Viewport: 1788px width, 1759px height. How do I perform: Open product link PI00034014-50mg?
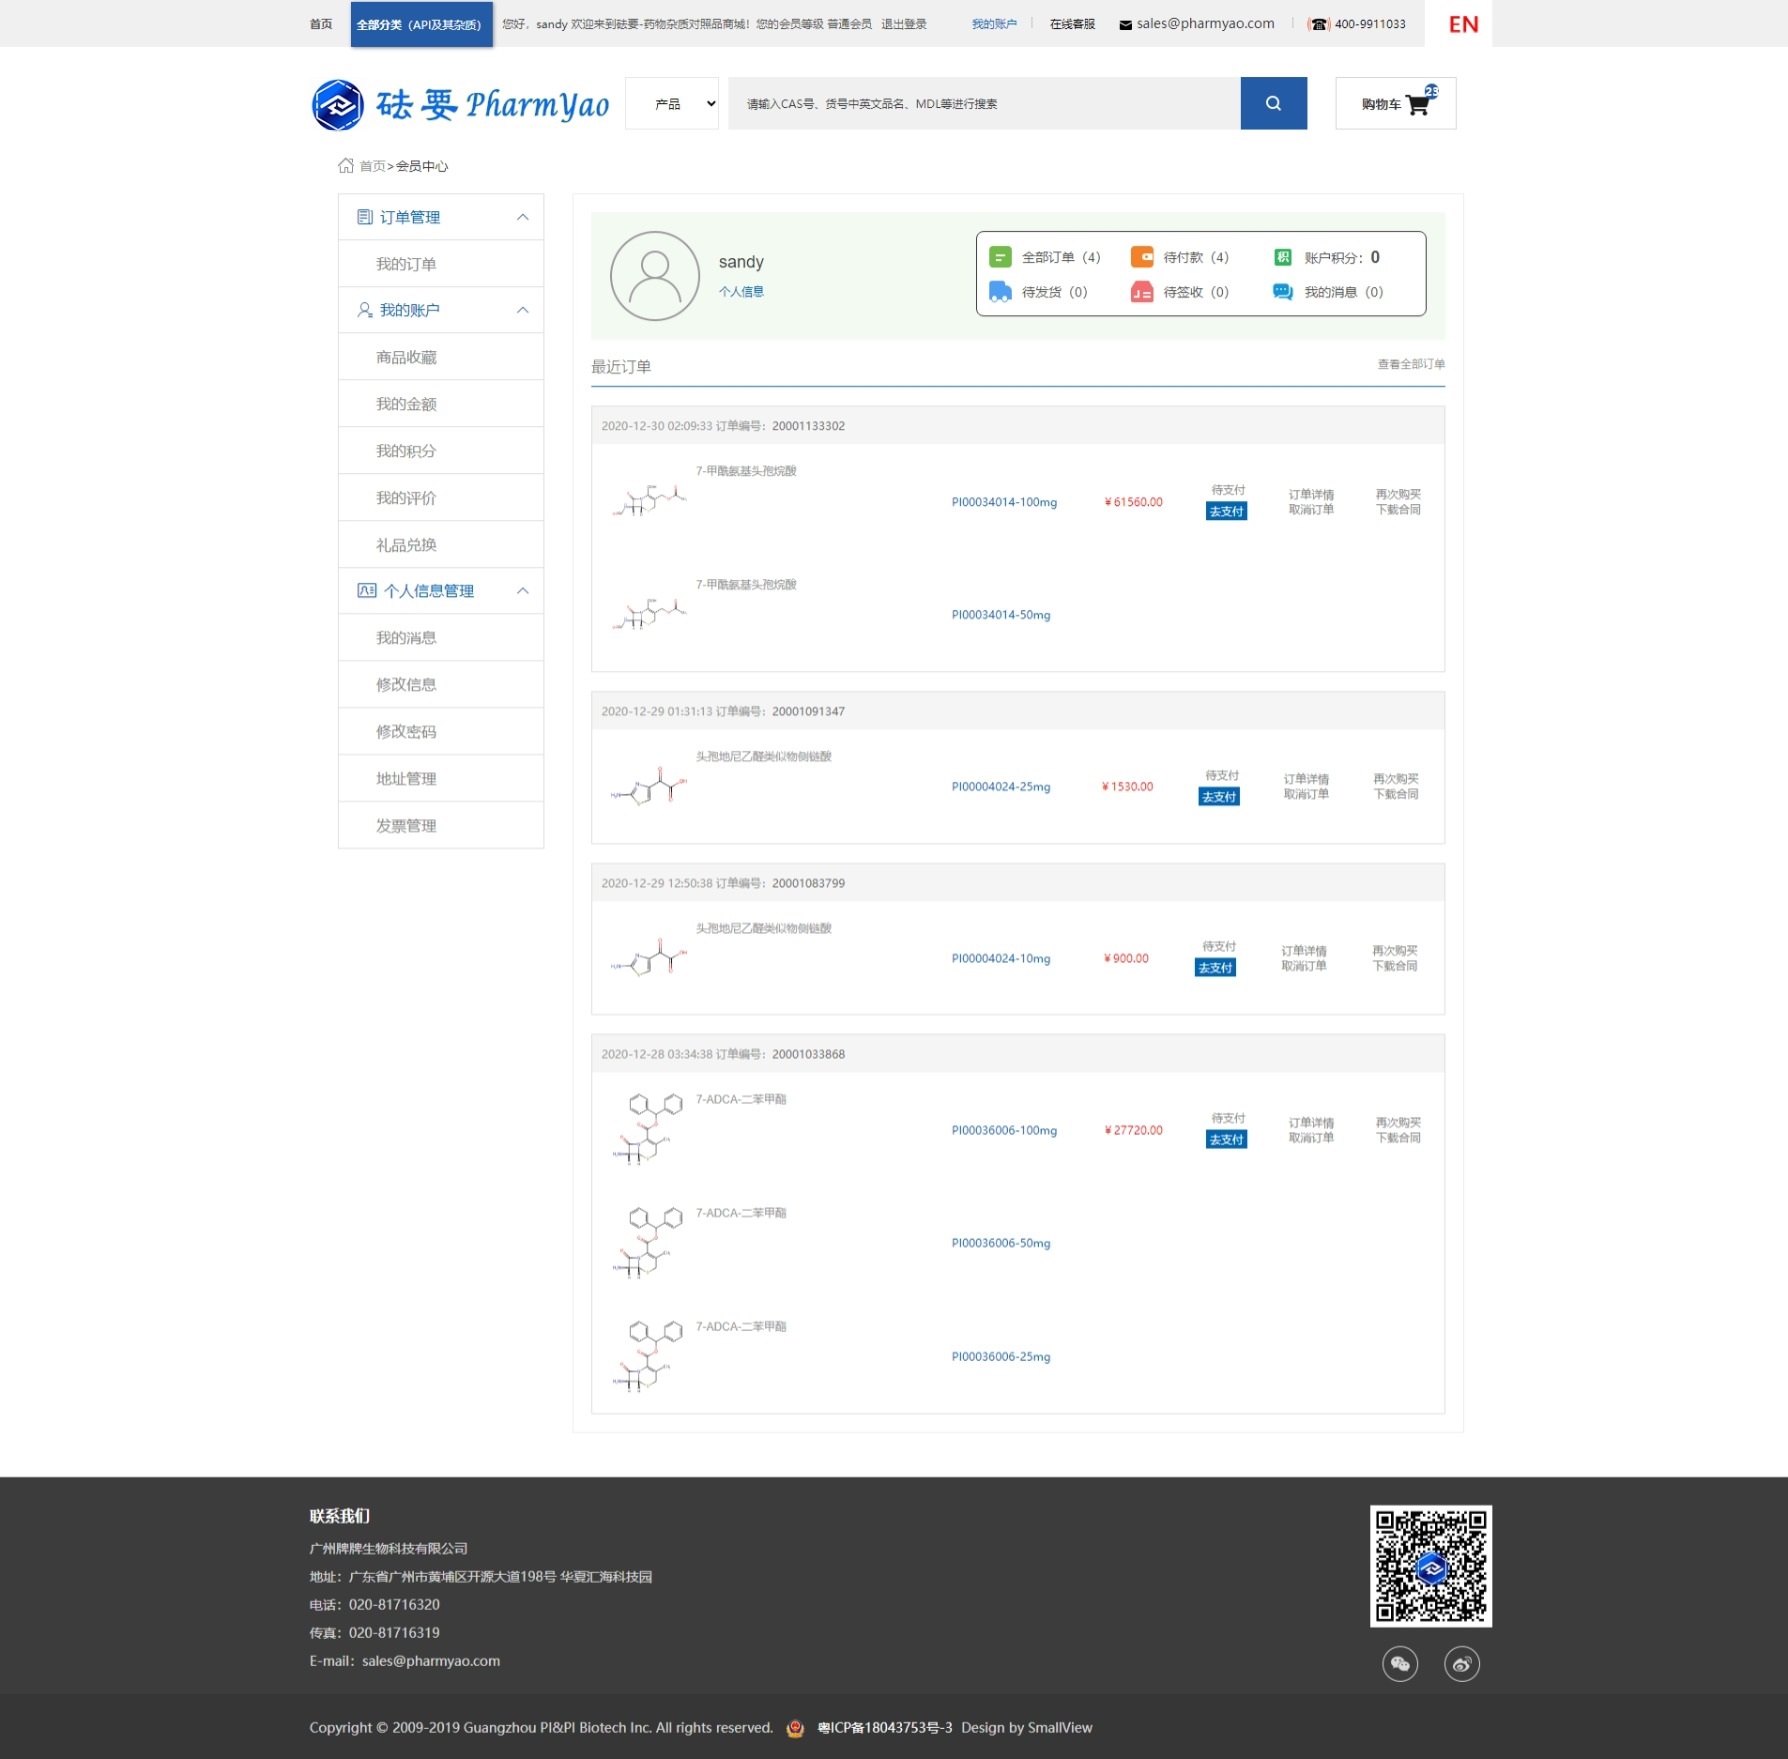coord(1000,615)
